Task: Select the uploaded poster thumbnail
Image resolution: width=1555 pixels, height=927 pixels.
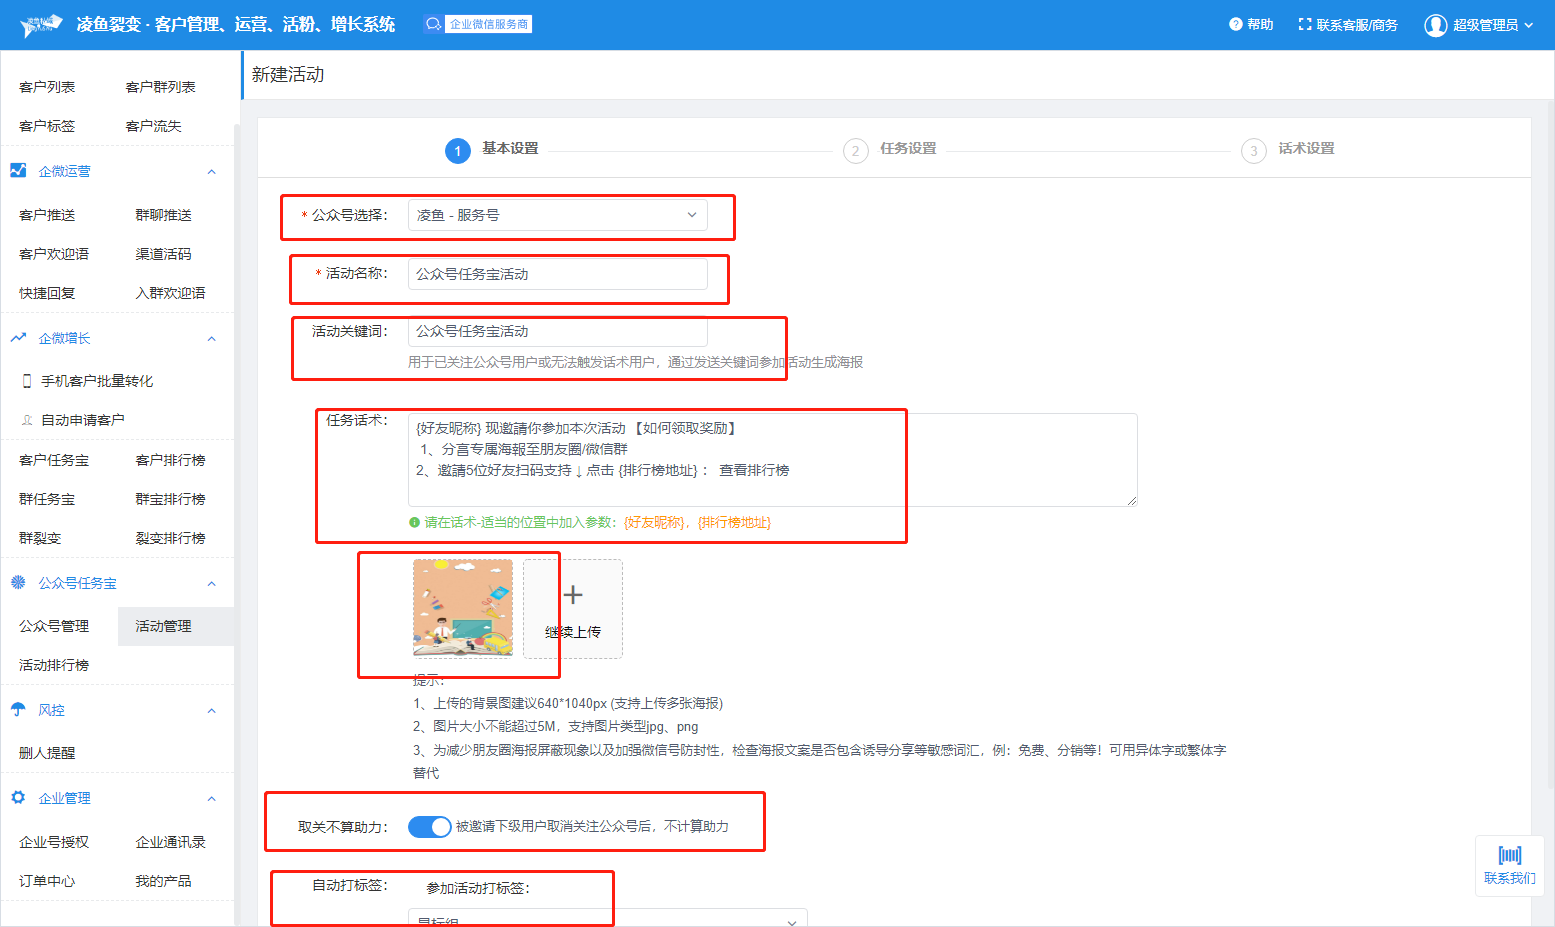Action: pyautogui.click(x=463, y=608)
